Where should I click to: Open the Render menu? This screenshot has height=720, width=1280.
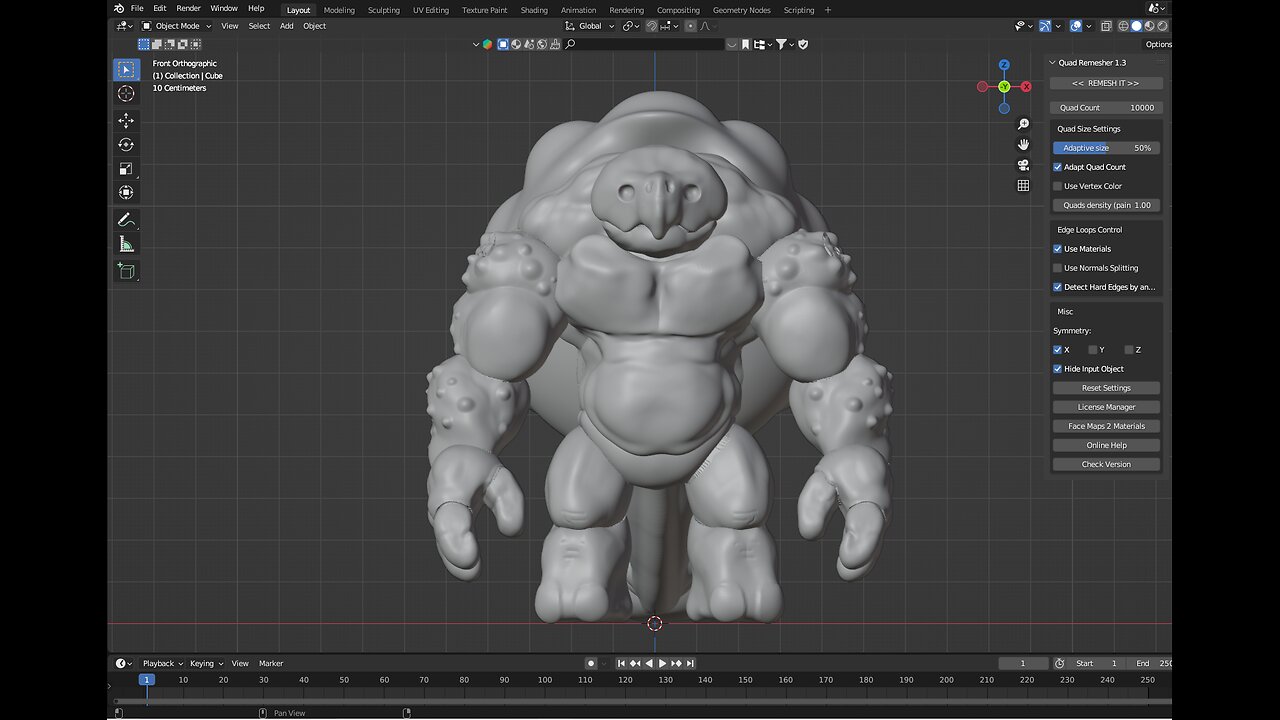[x=188, y=8]
